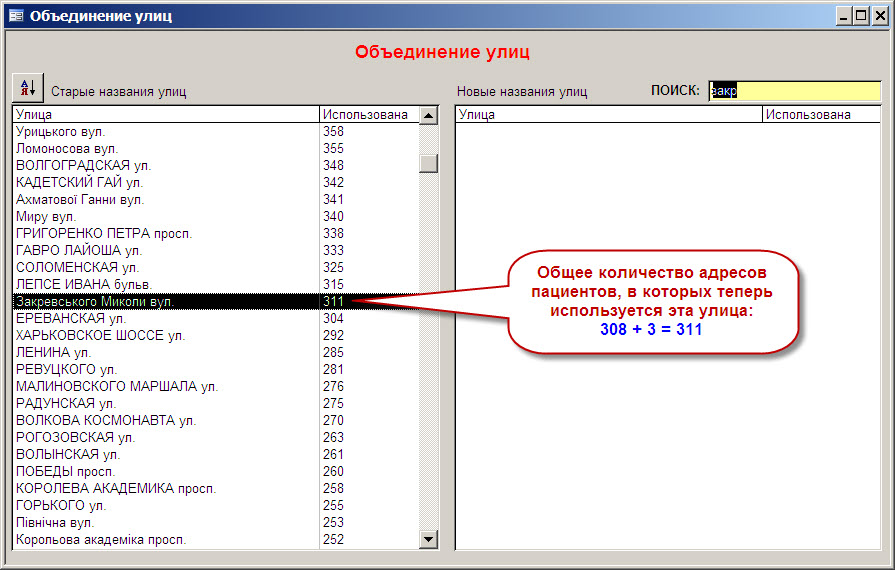Click usage count 252
This screenshot has height=570, width=895.
pyautogui.click(x=333, y=539)
